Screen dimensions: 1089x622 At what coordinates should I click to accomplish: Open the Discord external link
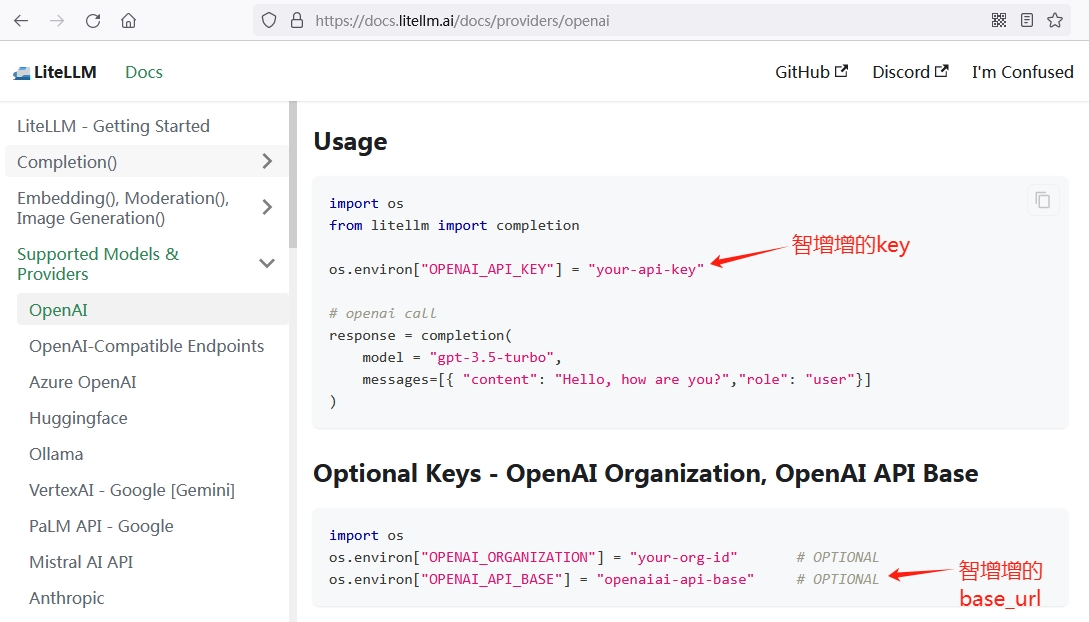[x=909, y=72]
